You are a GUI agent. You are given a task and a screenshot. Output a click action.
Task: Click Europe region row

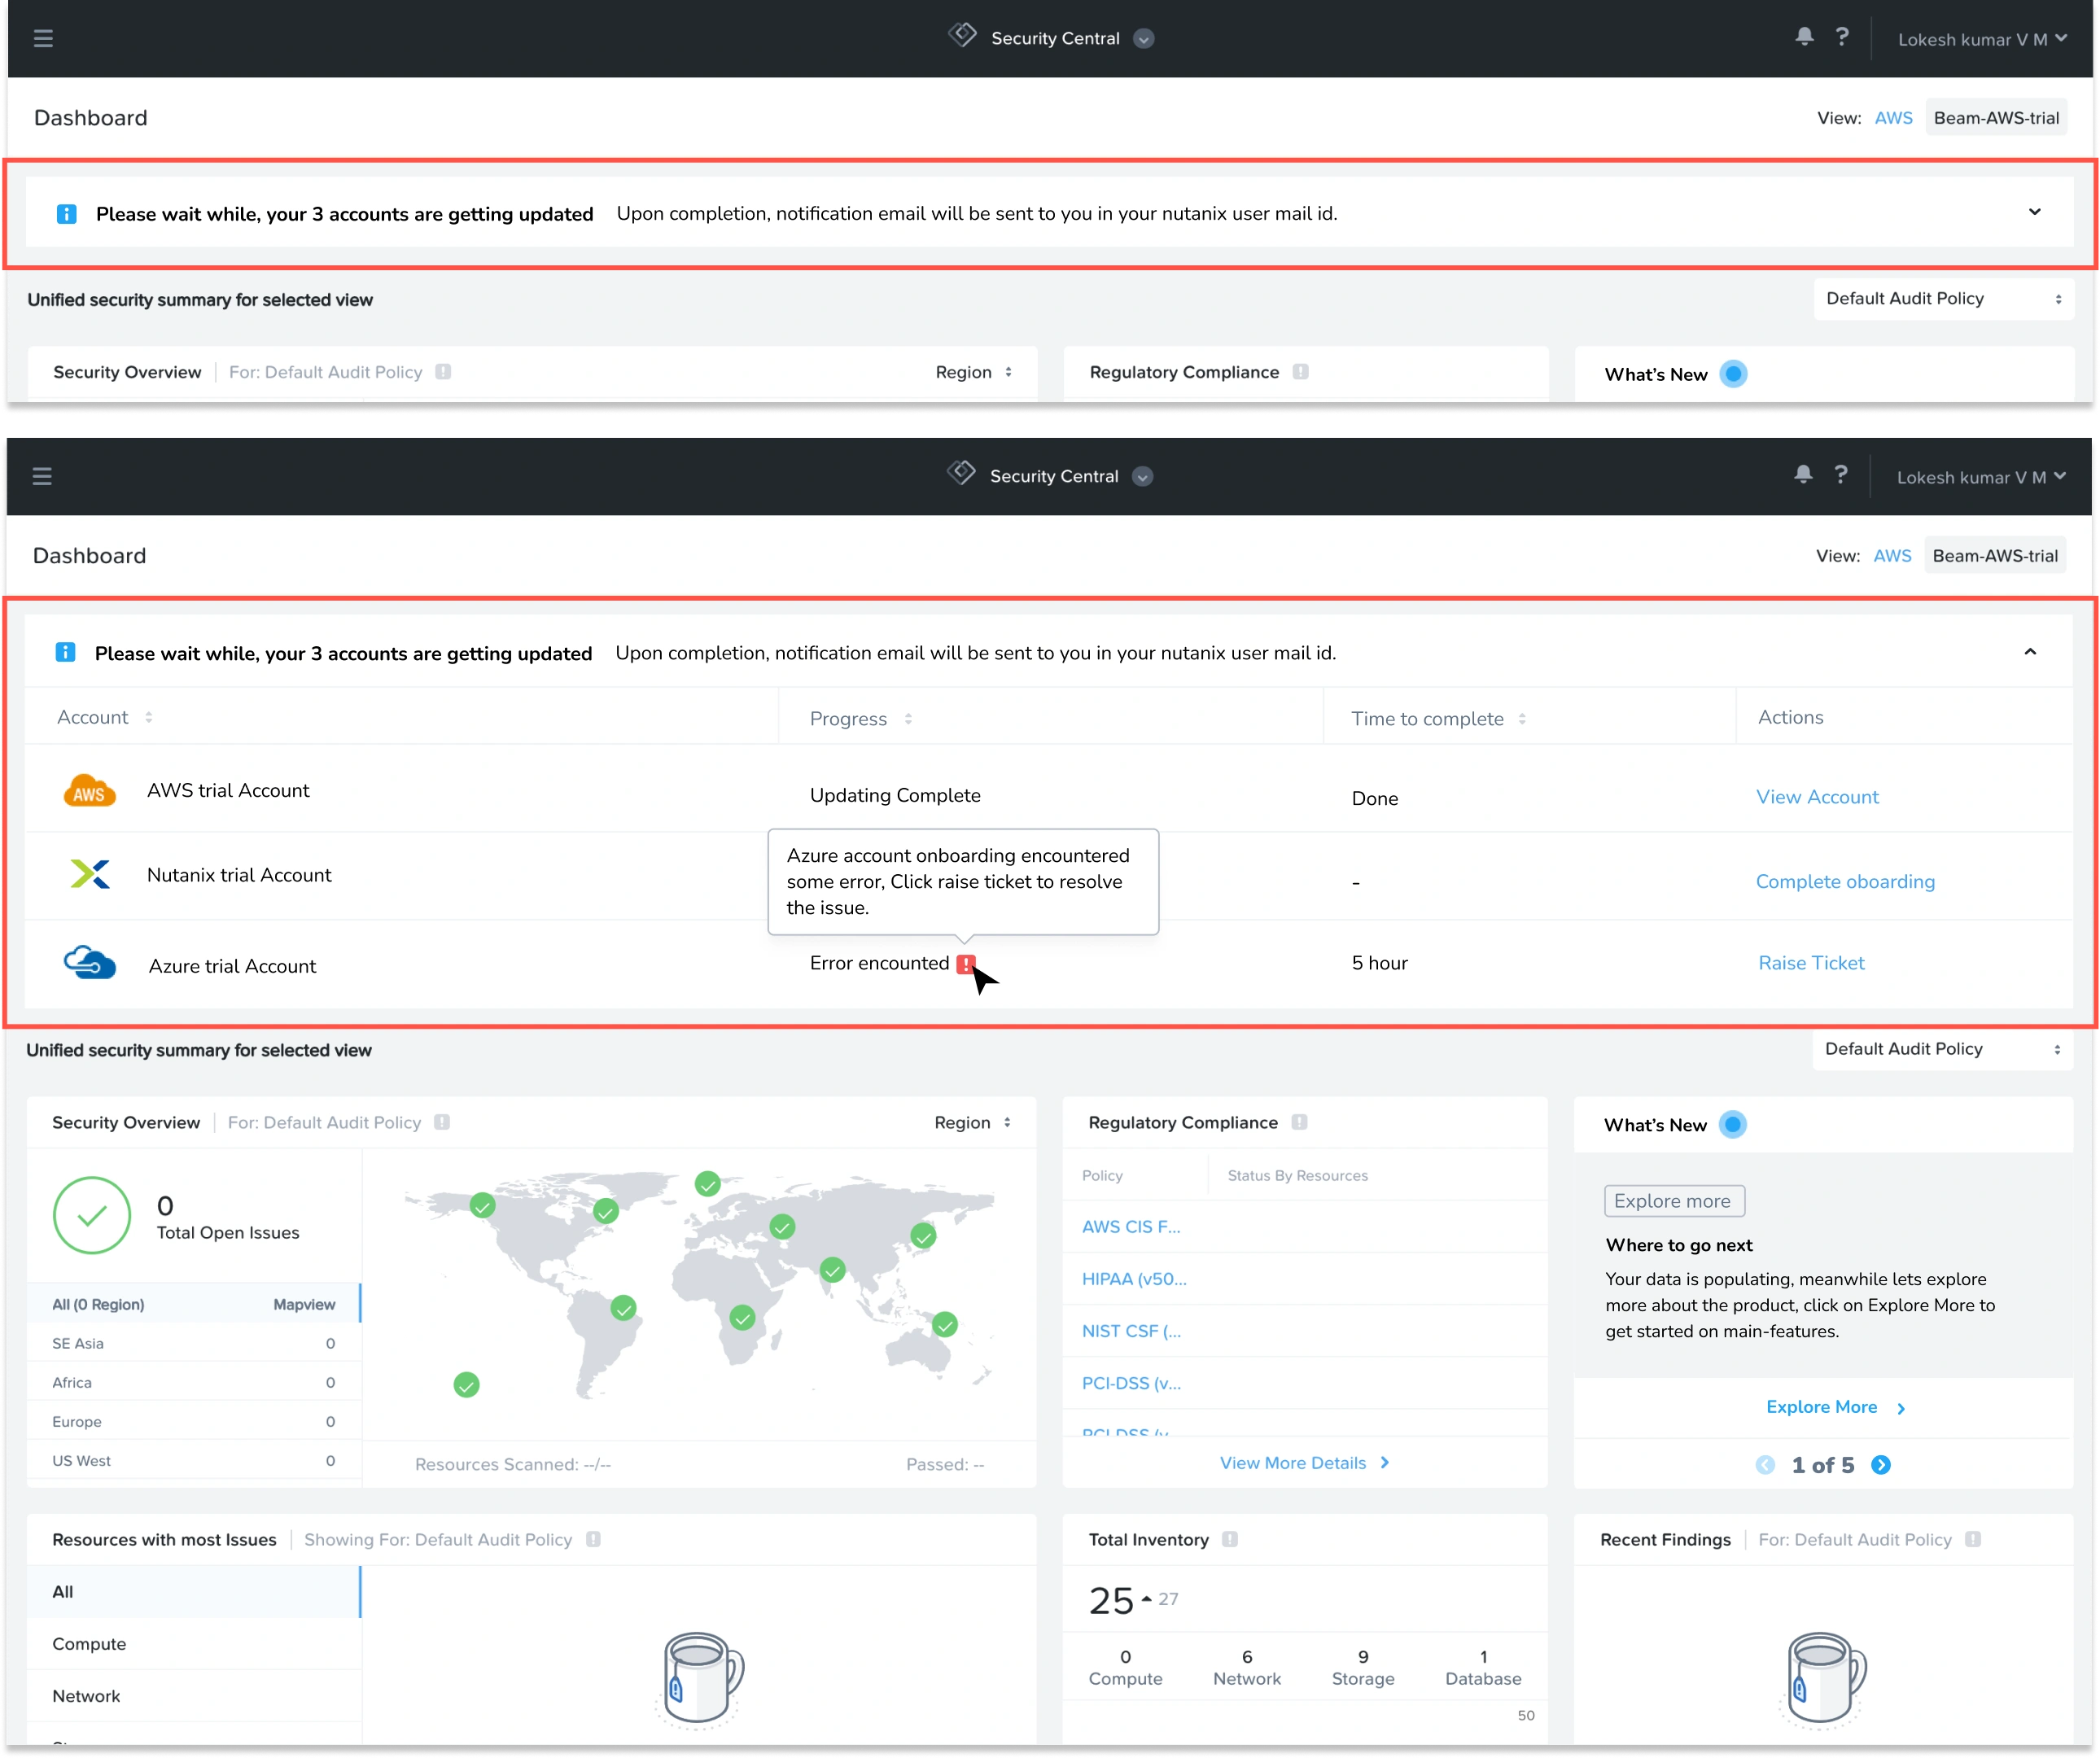tap(194, 1422)
